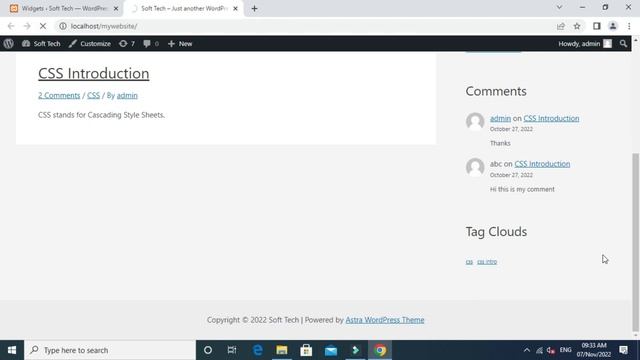The height and width of the screenshot is (360, 640).
Task: Open Microsoft Store from taskbar
Action: point(306,350)
